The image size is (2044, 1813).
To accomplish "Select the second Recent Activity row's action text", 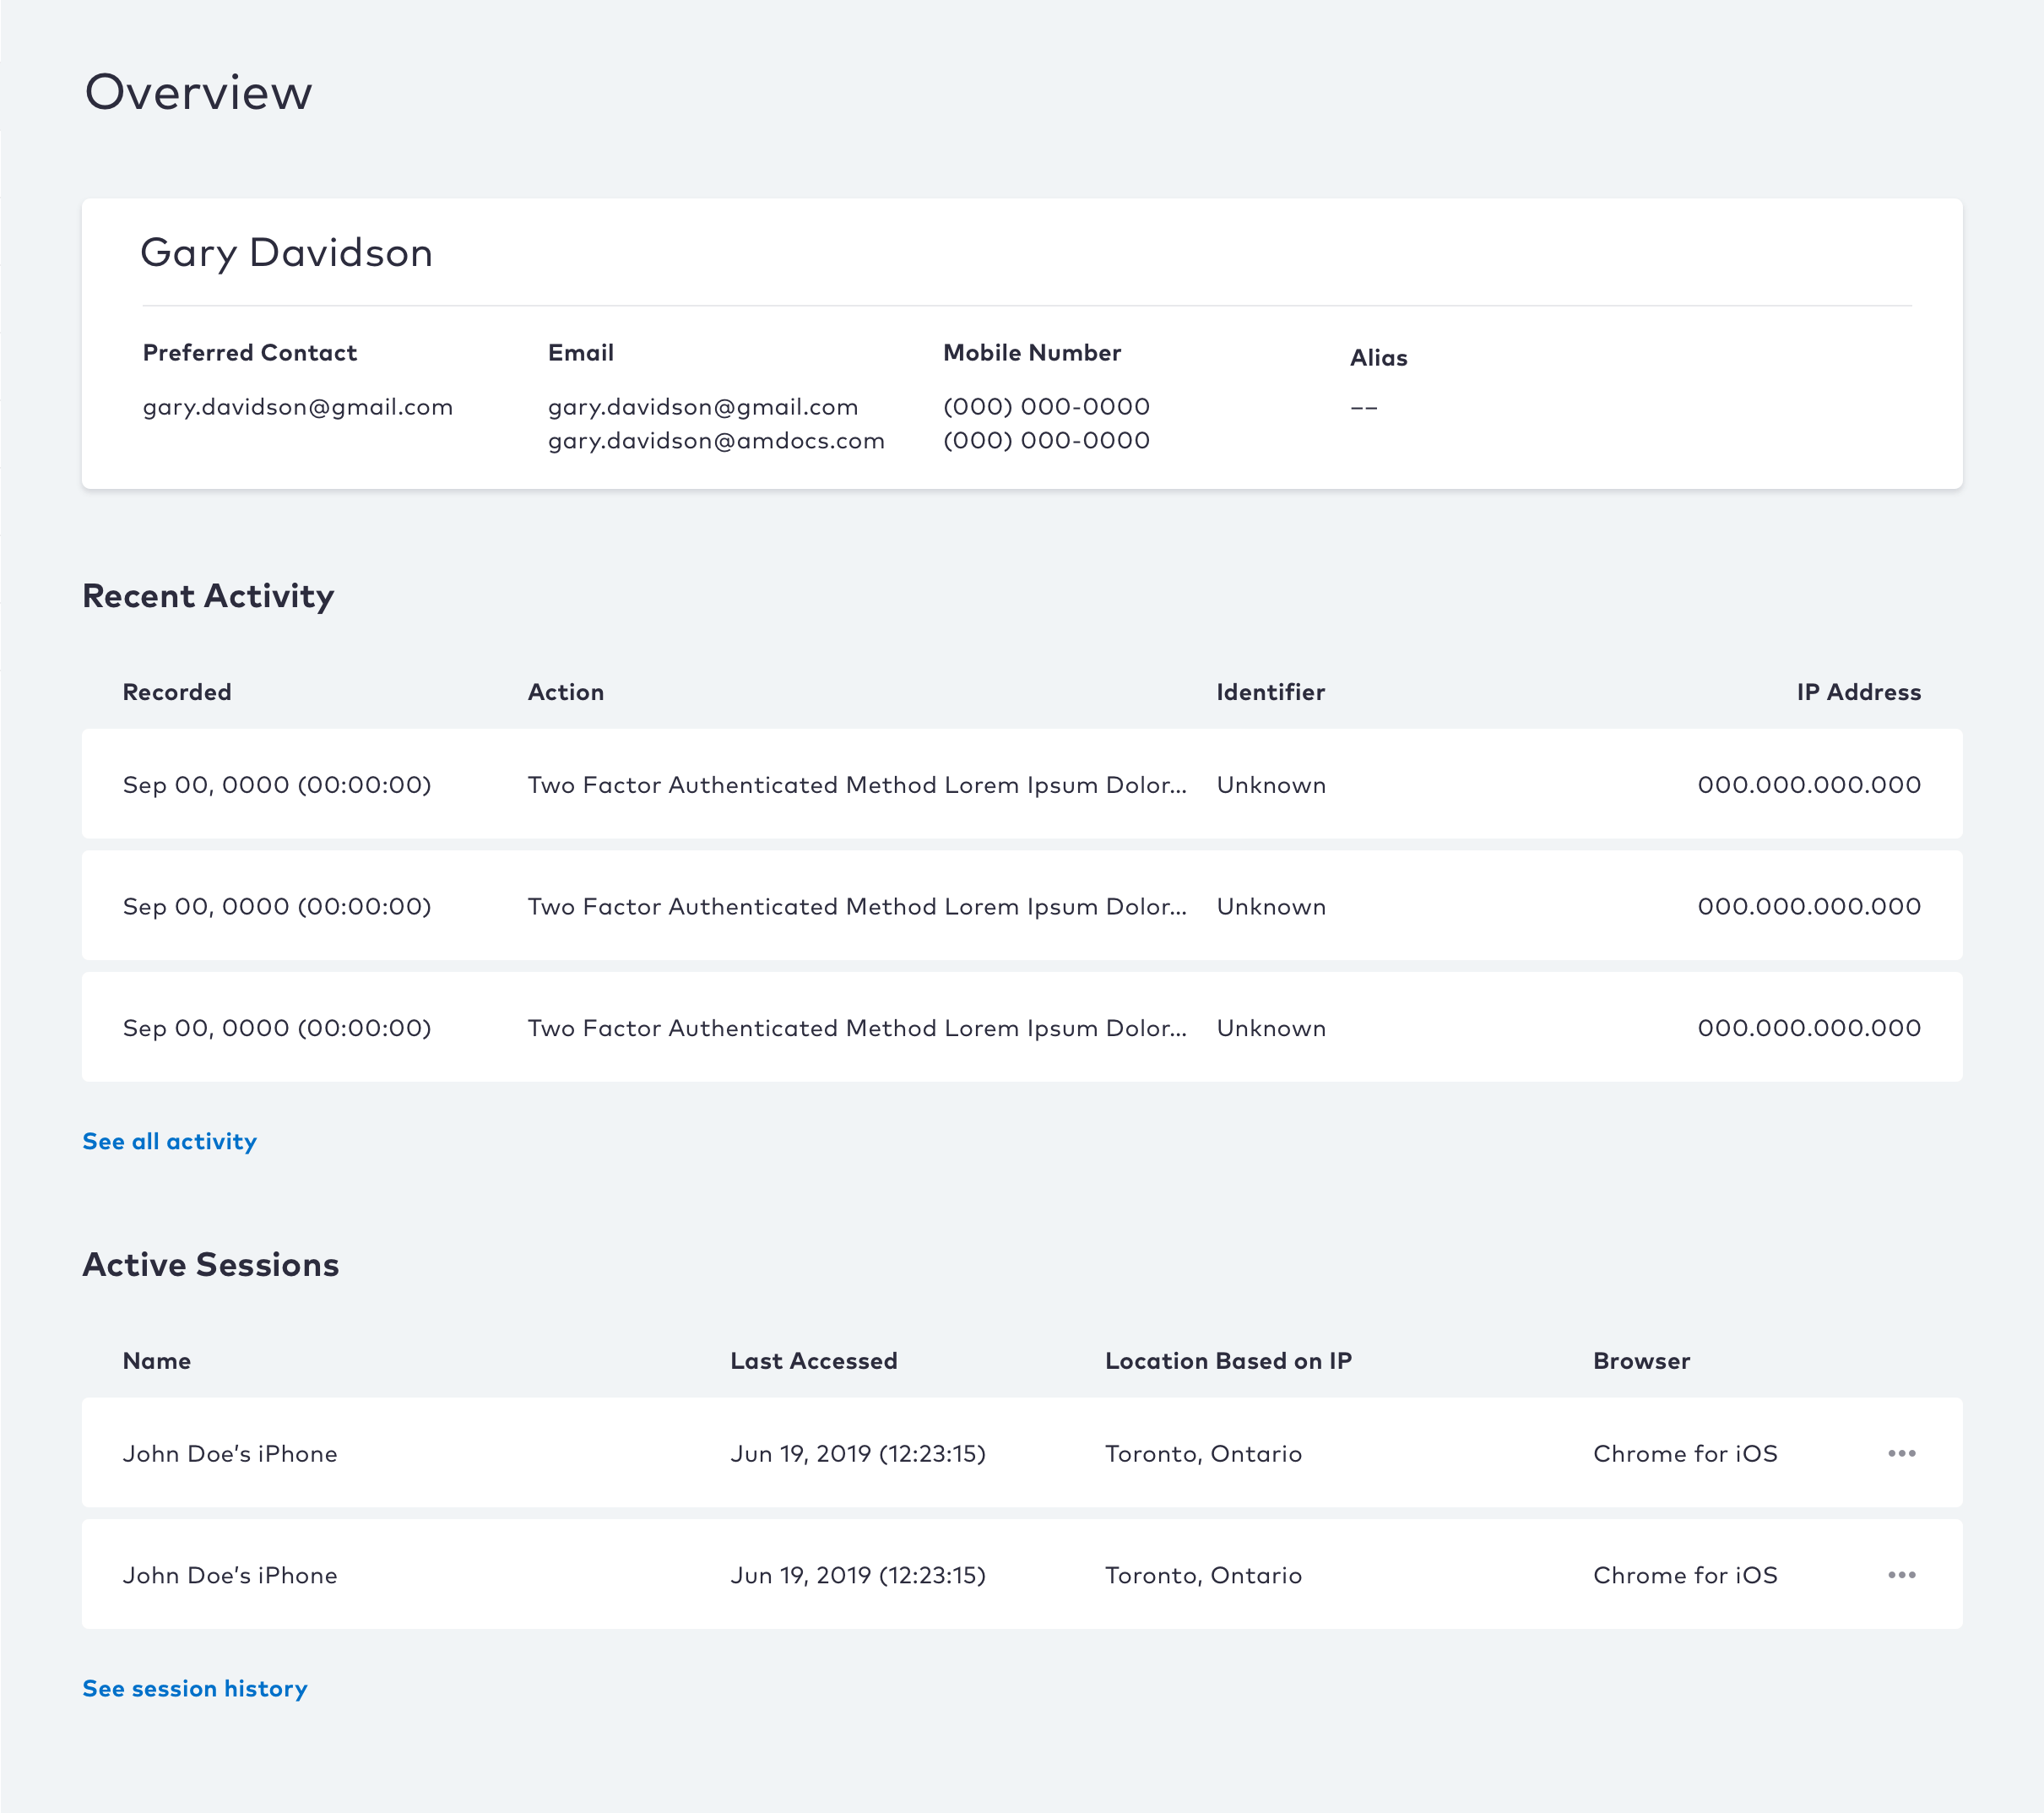I will click(x=857, y=906).
